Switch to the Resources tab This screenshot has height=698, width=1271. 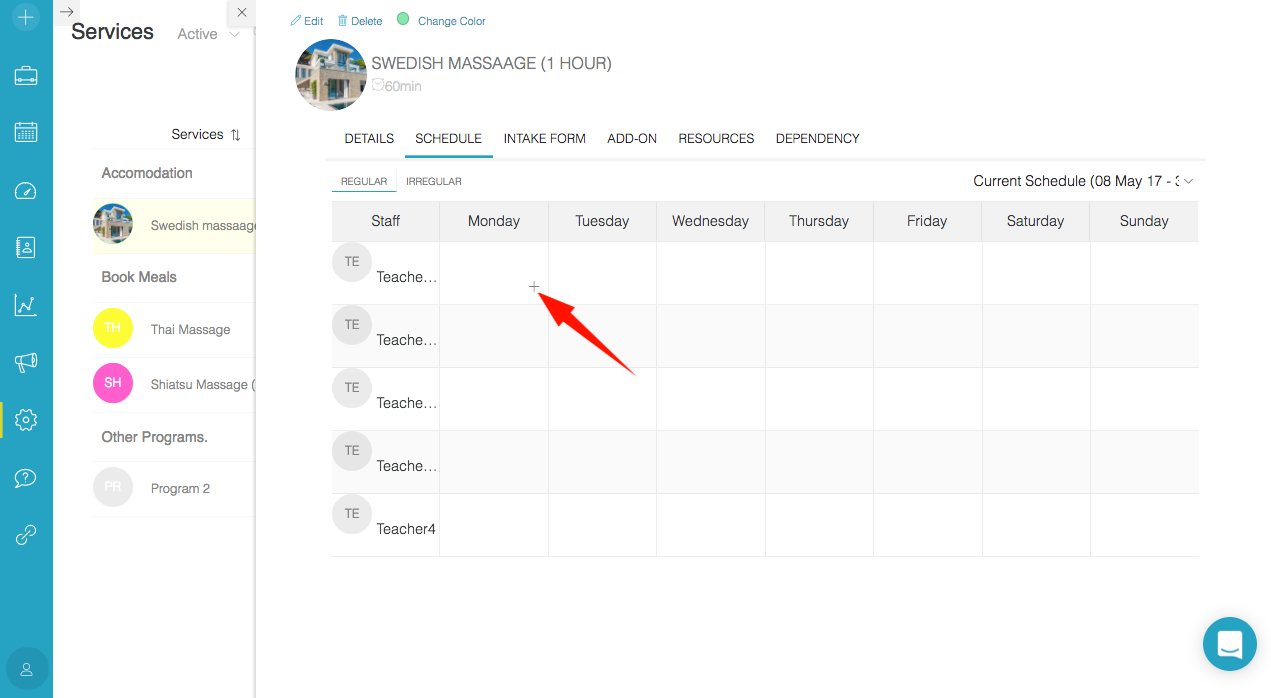coord(716,139)
